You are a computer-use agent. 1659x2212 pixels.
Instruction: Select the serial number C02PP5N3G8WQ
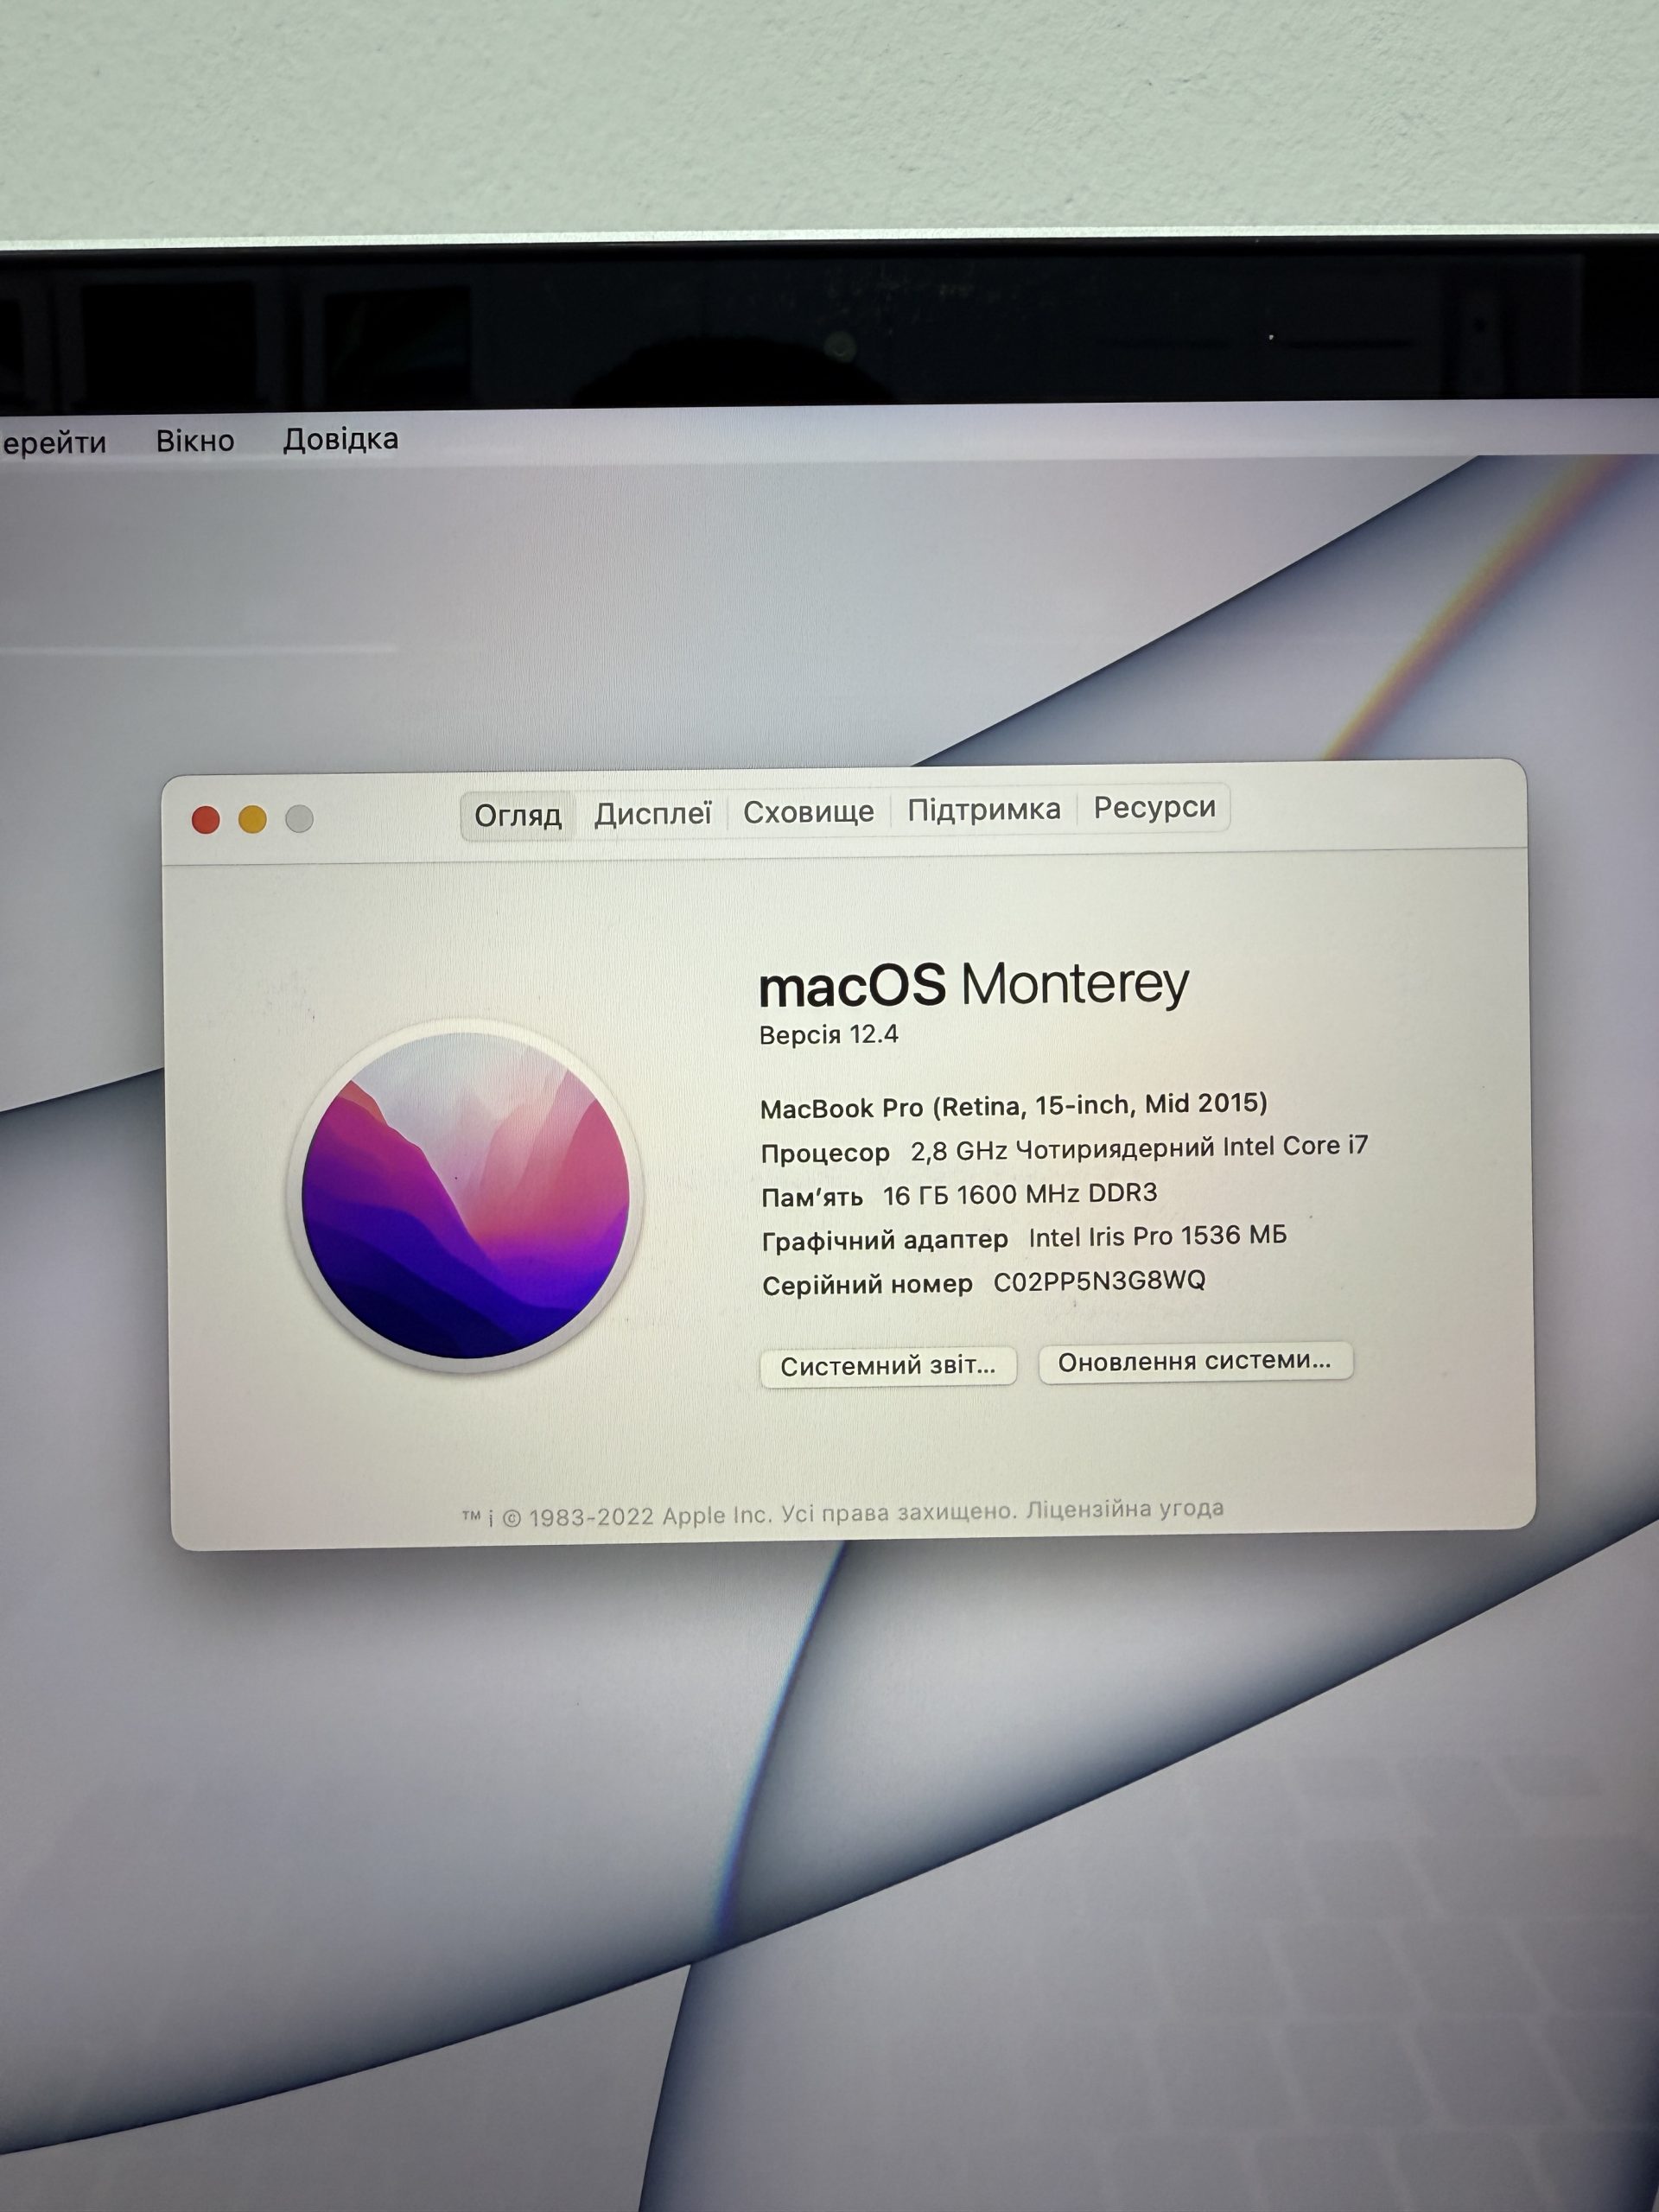coord(1099,1281)
